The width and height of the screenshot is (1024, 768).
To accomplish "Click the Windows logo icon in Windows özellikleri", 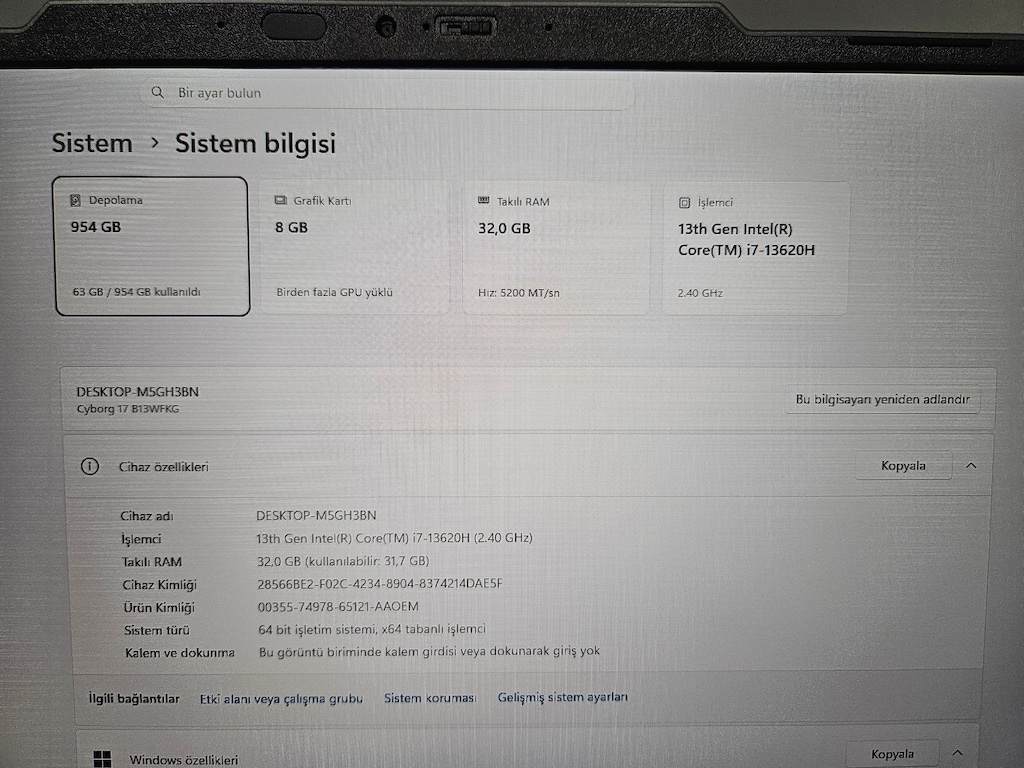I will coord(102,759).
